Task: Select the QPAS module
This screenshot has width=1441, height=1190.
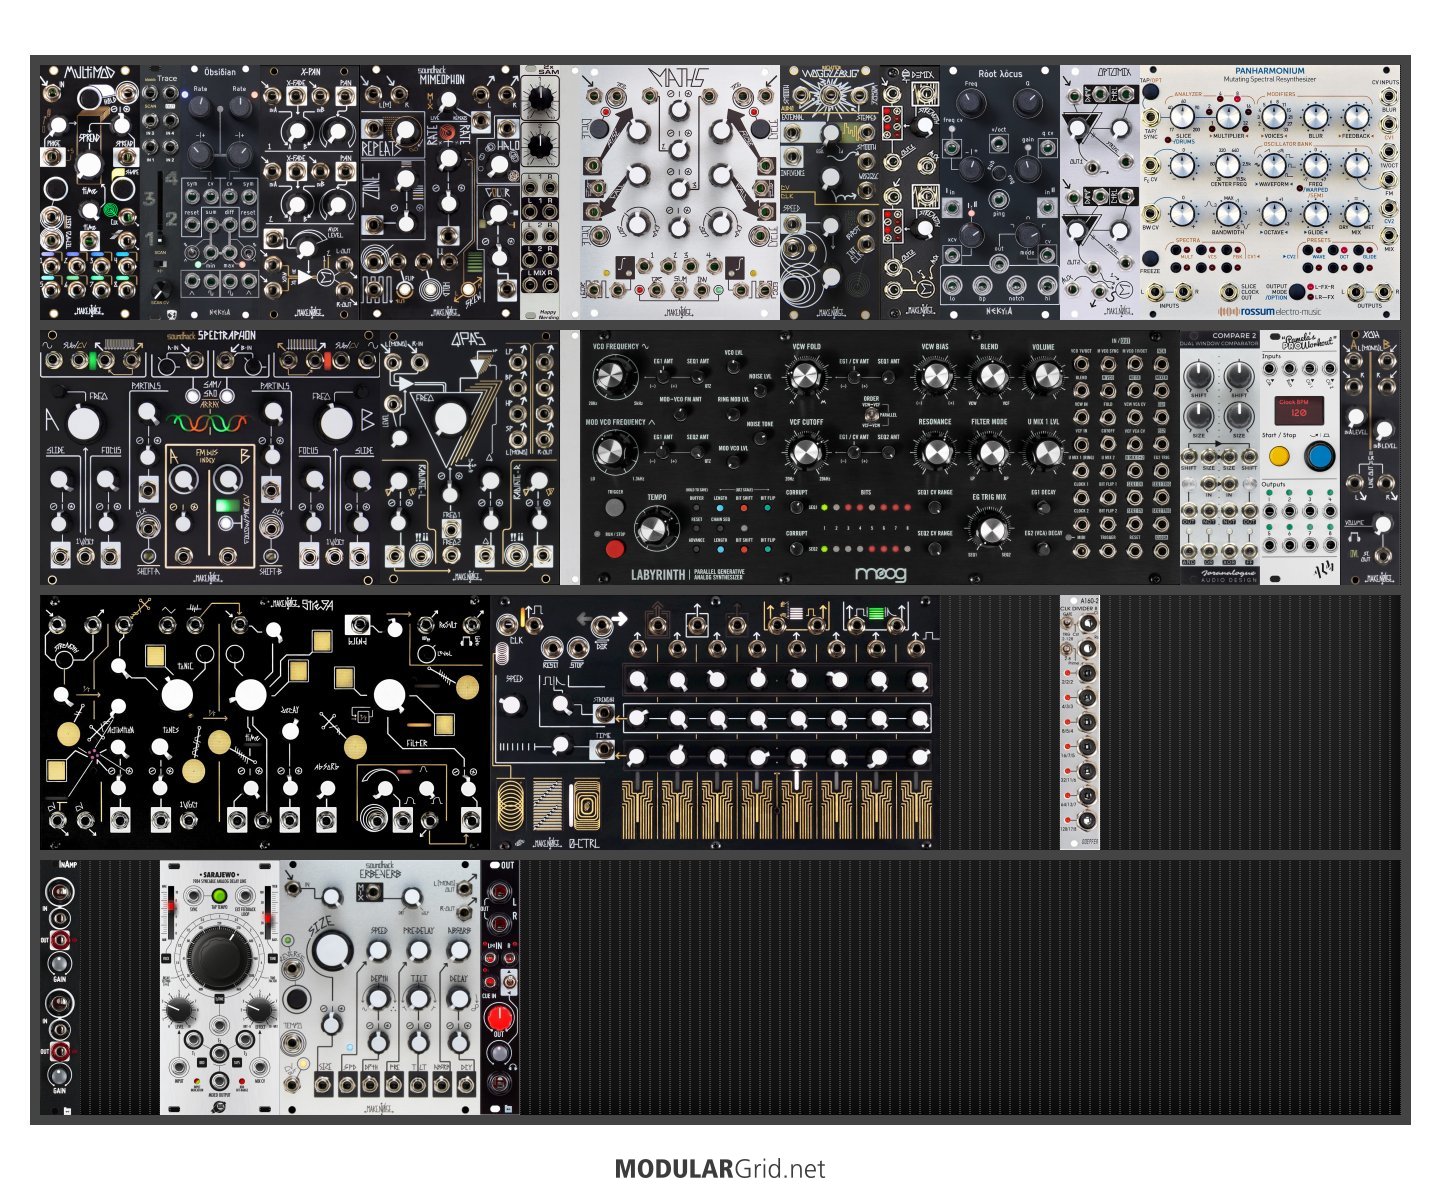Action: 470,457
